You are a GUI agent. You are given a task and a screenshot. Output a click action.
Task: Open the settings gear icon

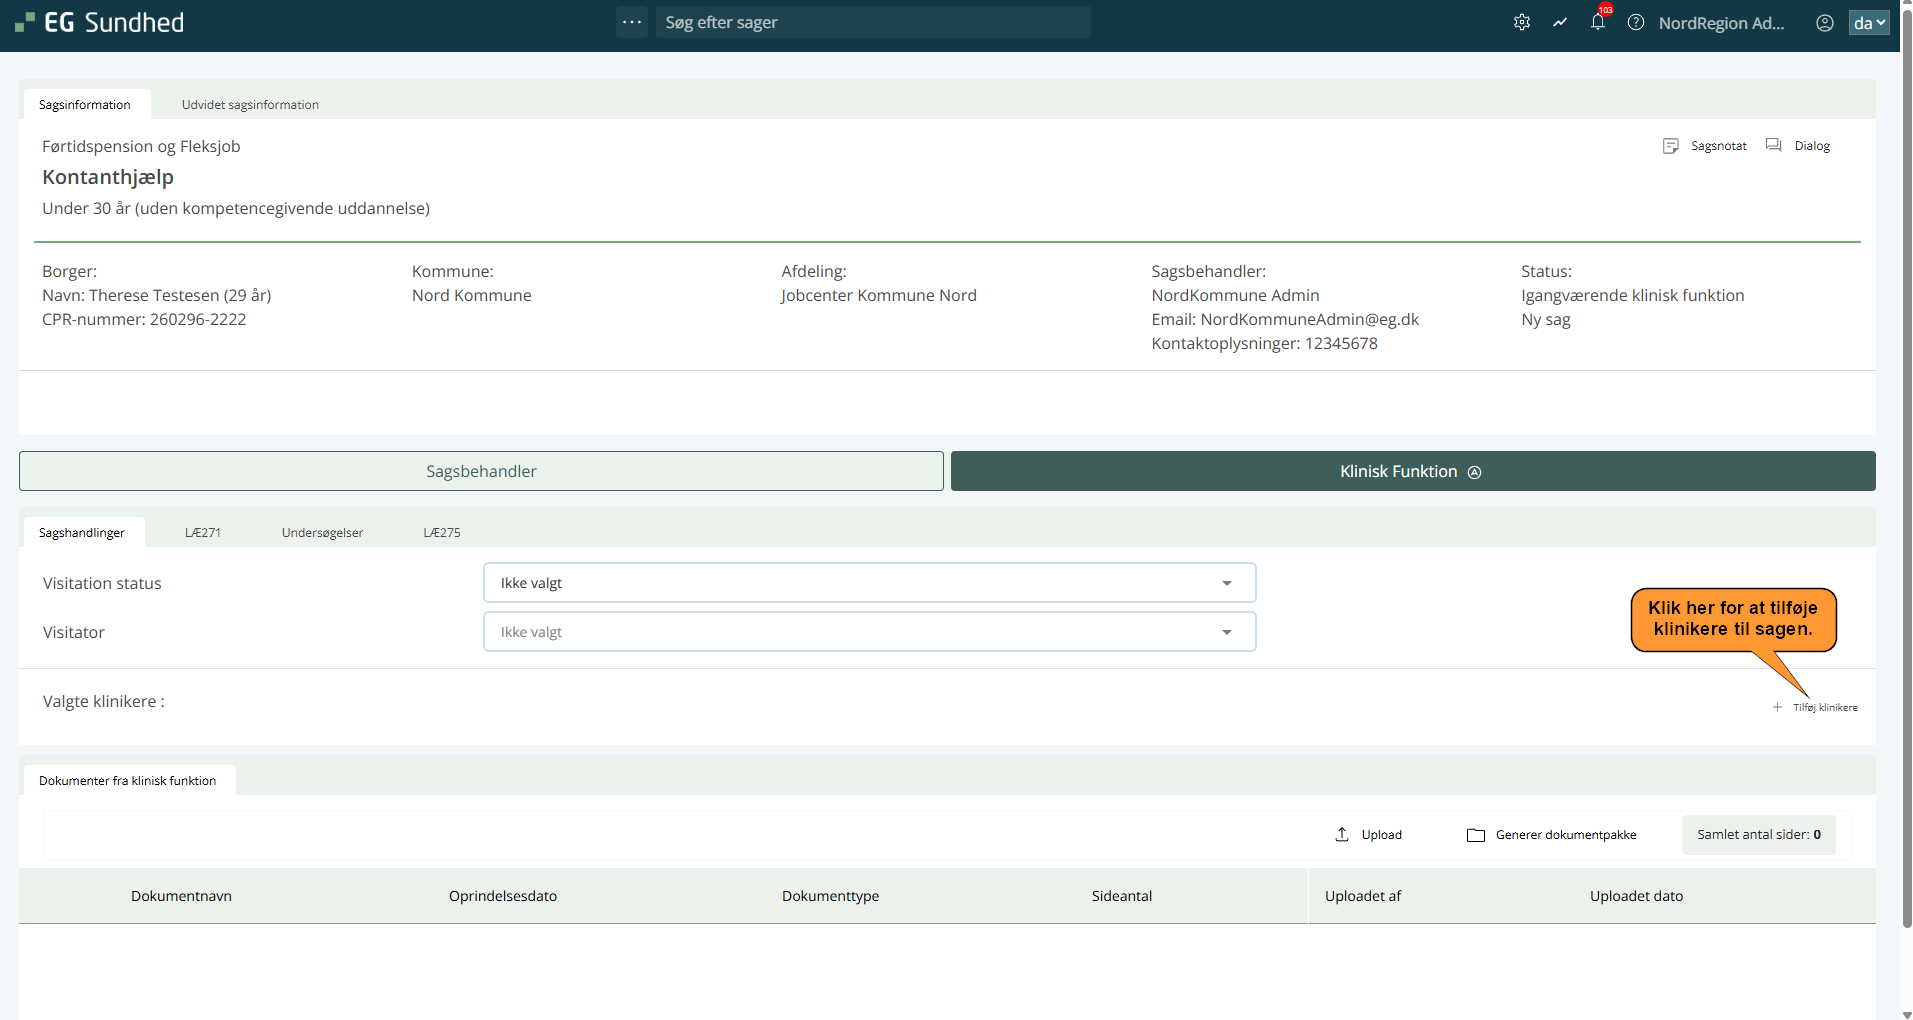click(1521, 22)
